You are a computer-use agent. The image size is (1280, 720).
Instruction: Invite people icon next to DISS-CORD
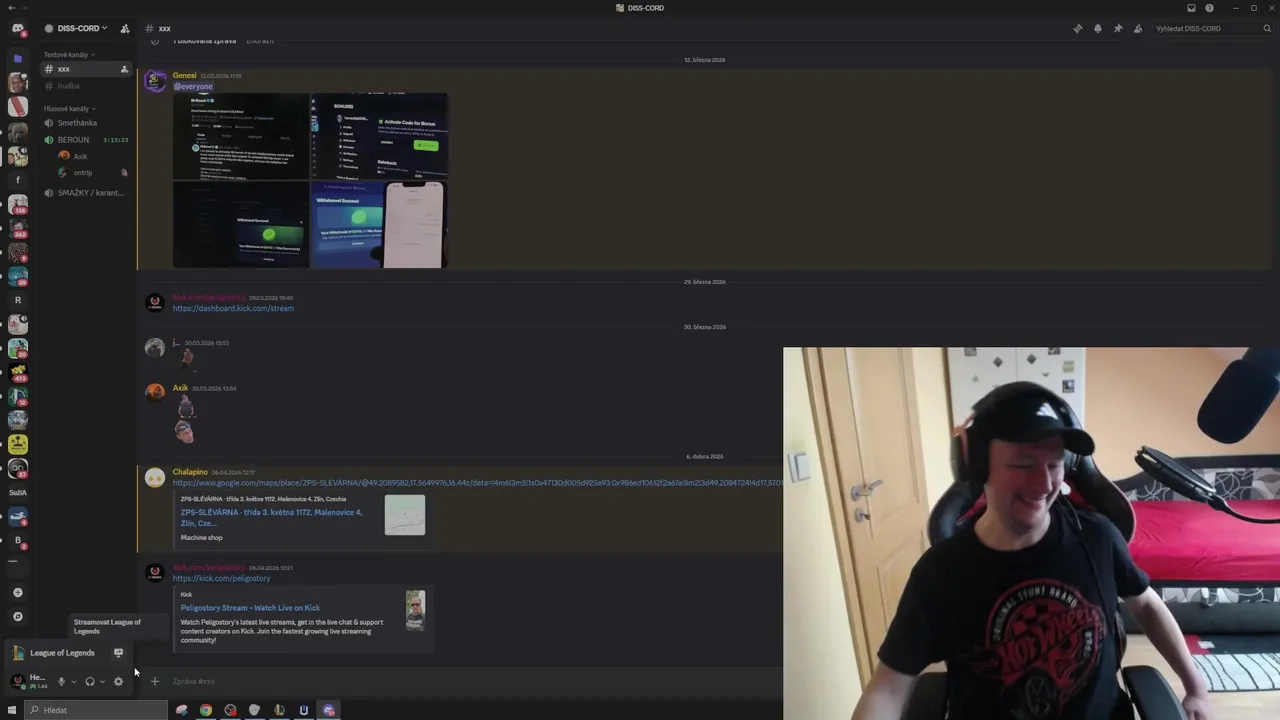coord(125,28)
